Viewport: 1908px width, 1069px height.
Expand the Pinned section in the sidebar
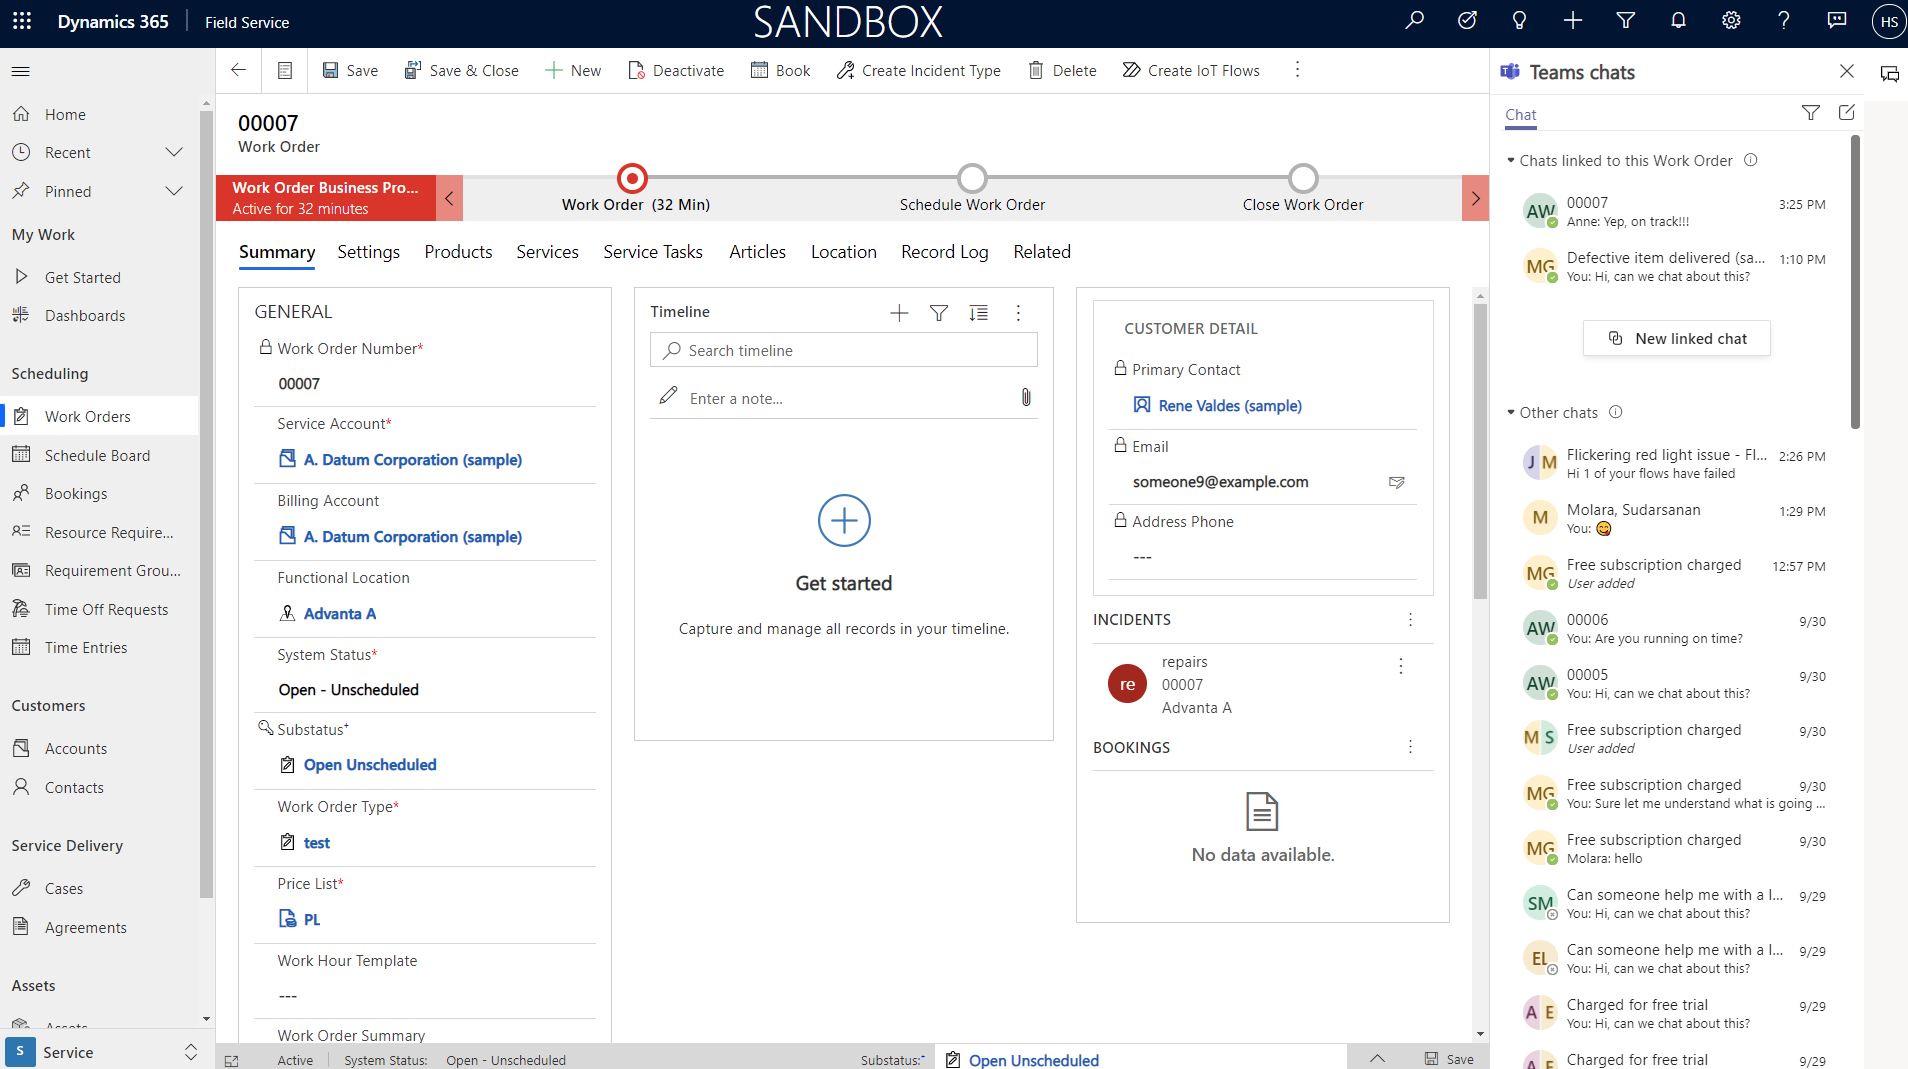pos(174,191)
